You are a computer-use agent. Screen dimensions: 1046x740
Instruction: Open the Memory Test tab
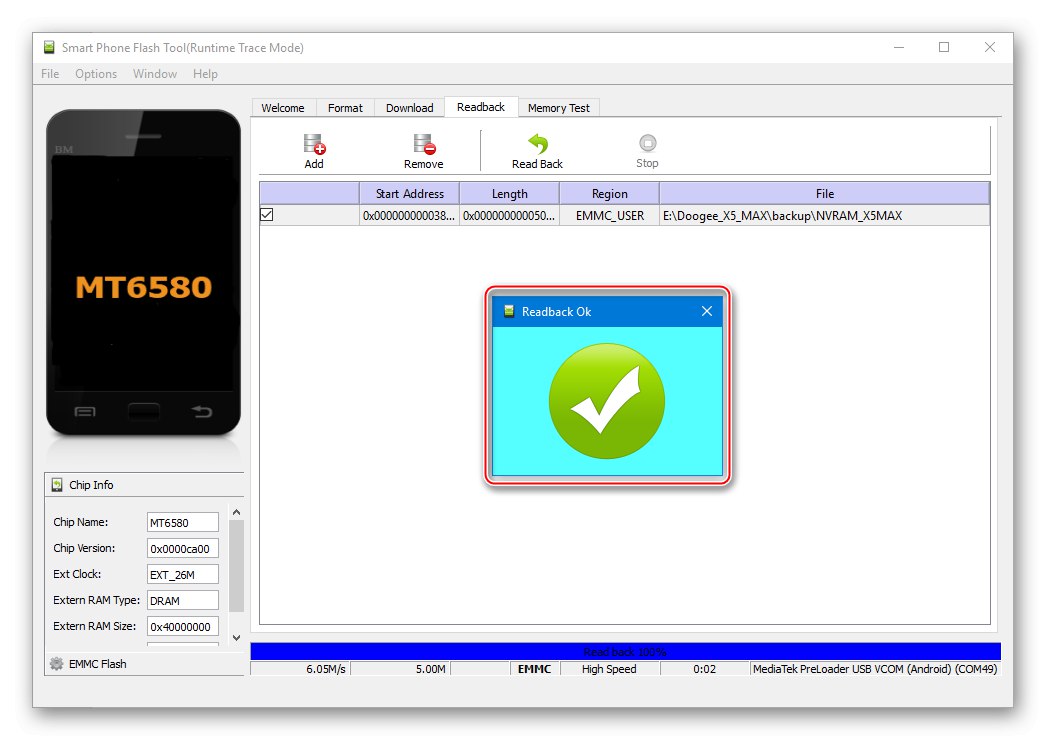559,107
